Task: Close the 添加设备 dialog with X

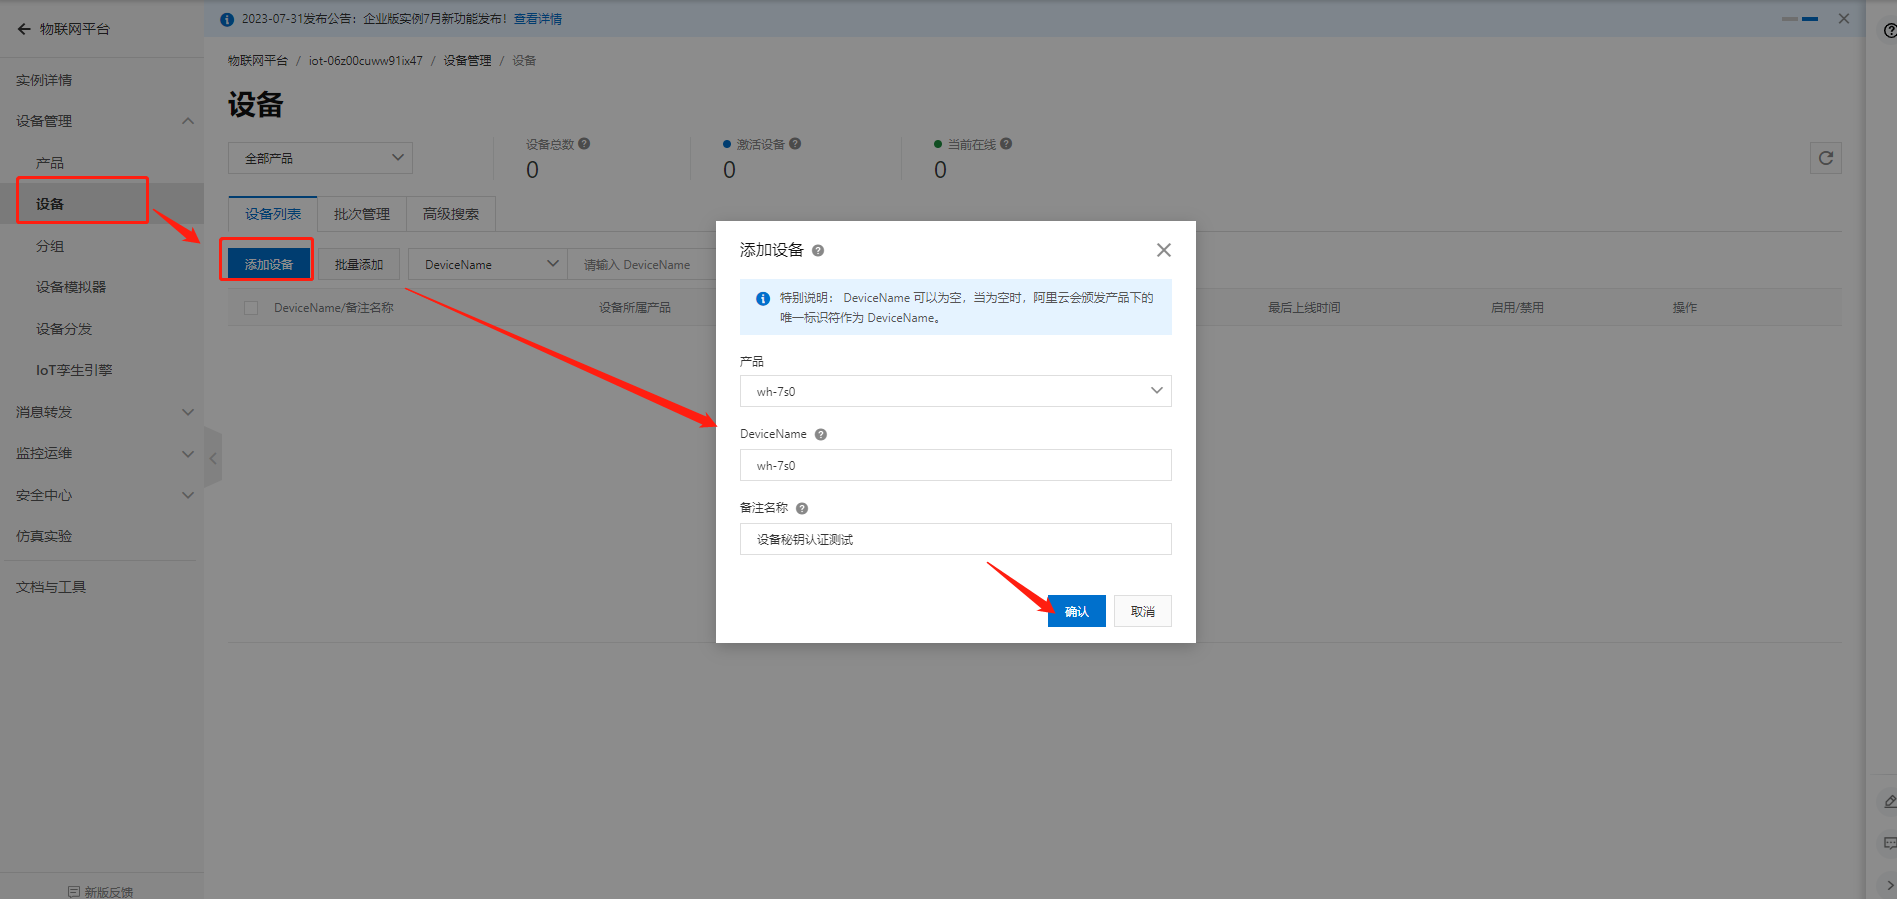Action: [x=1163, y=250]
